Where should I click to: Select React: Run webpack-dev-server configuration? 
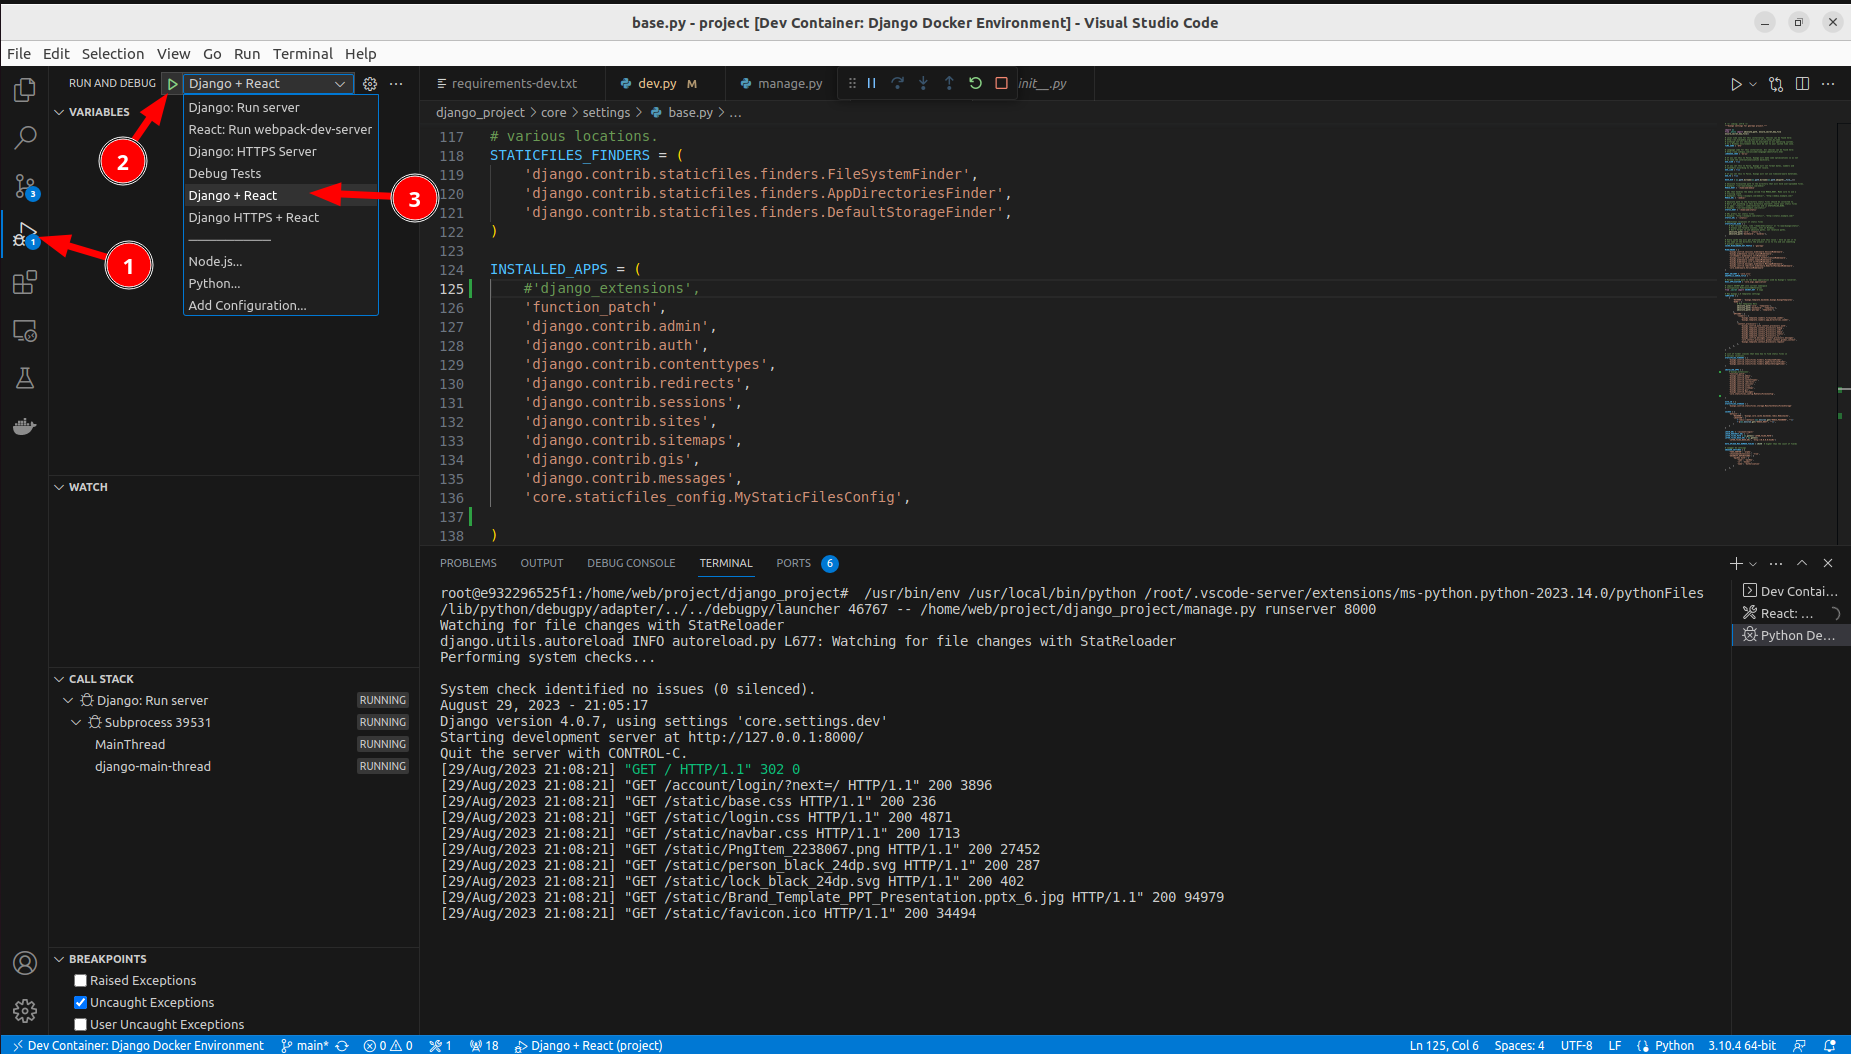tap(281, 129)
